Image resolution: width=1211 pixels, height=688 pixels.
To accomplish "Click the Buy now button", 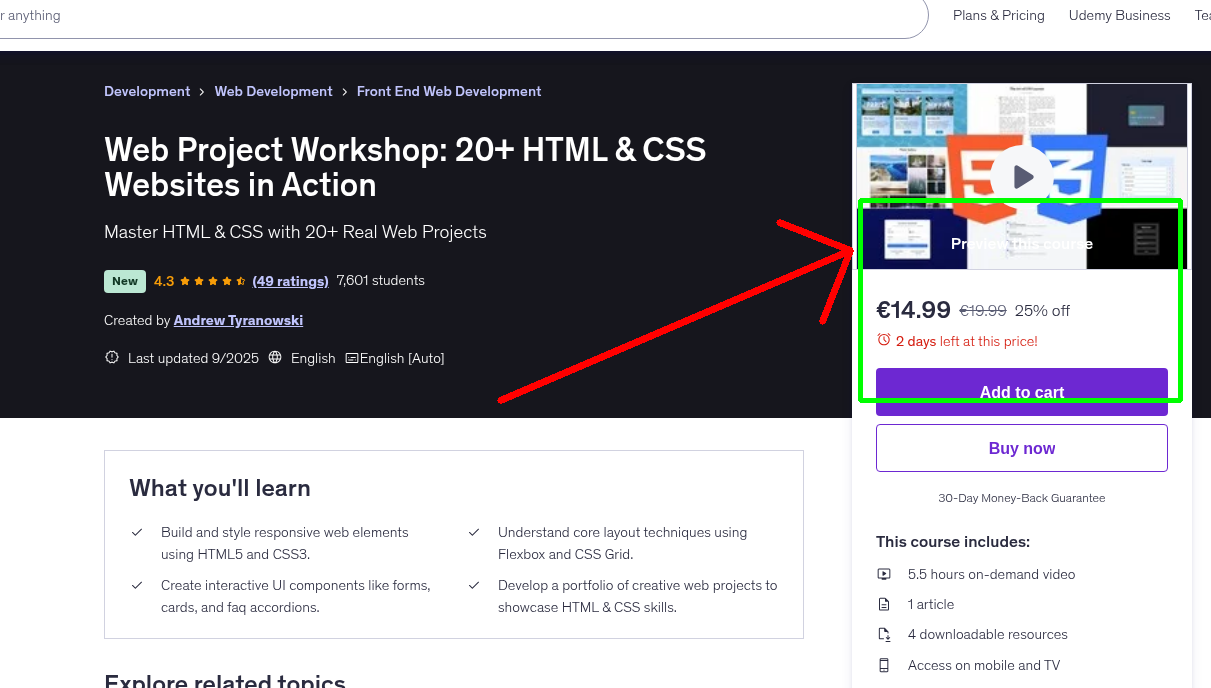I will click(1021, 447).
